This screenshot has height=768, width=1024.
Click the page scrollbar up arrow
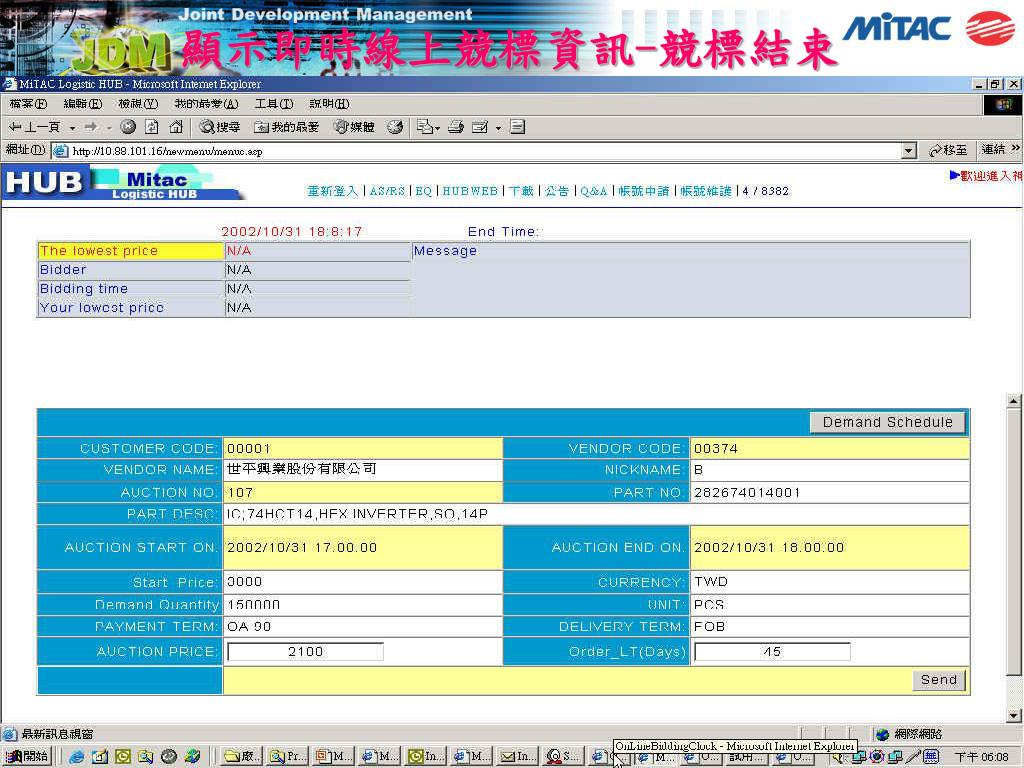(x=1014, y=400)
